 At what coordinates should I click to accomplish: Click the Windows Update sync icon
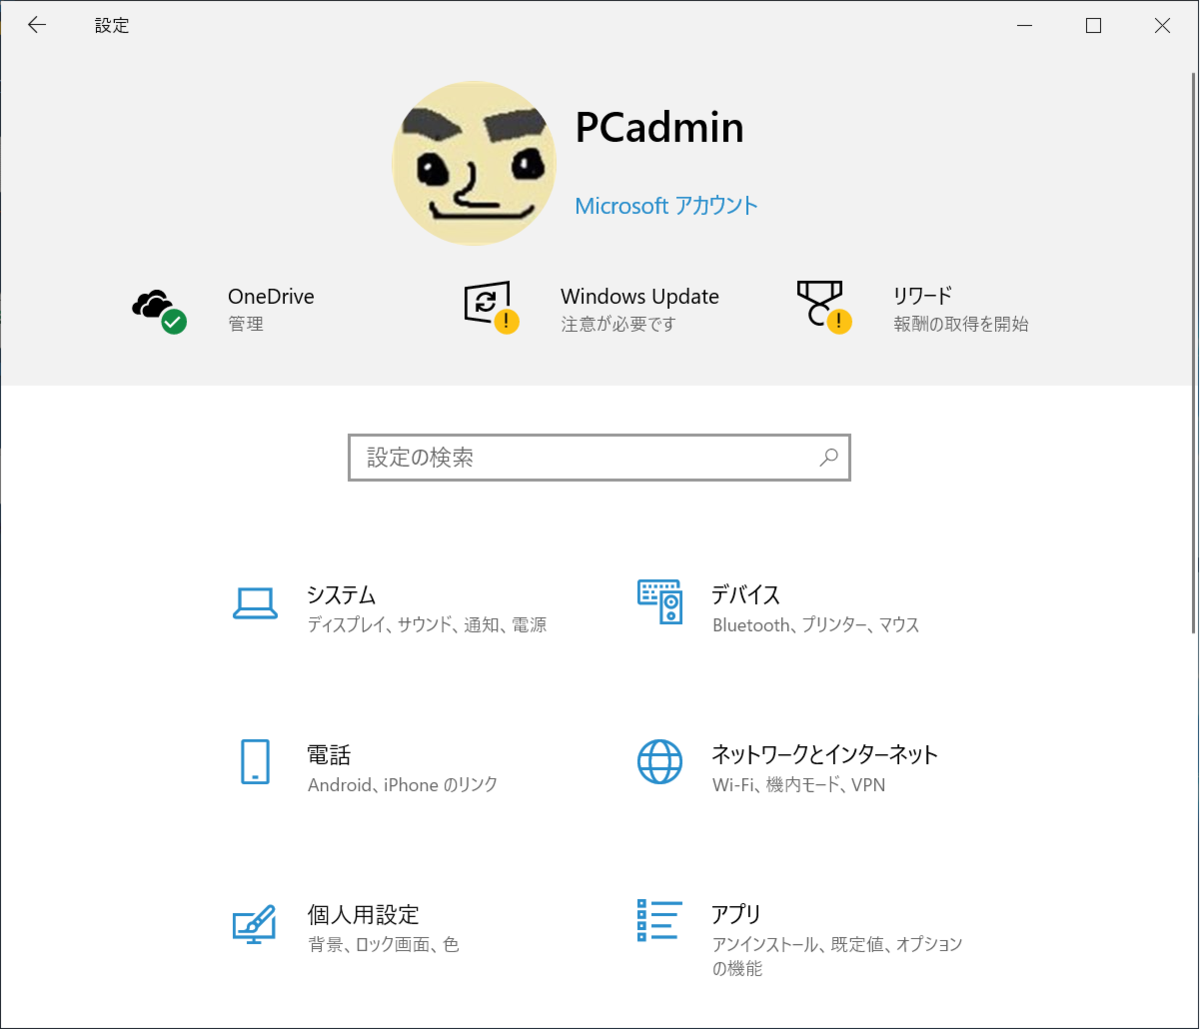[492, 306]
